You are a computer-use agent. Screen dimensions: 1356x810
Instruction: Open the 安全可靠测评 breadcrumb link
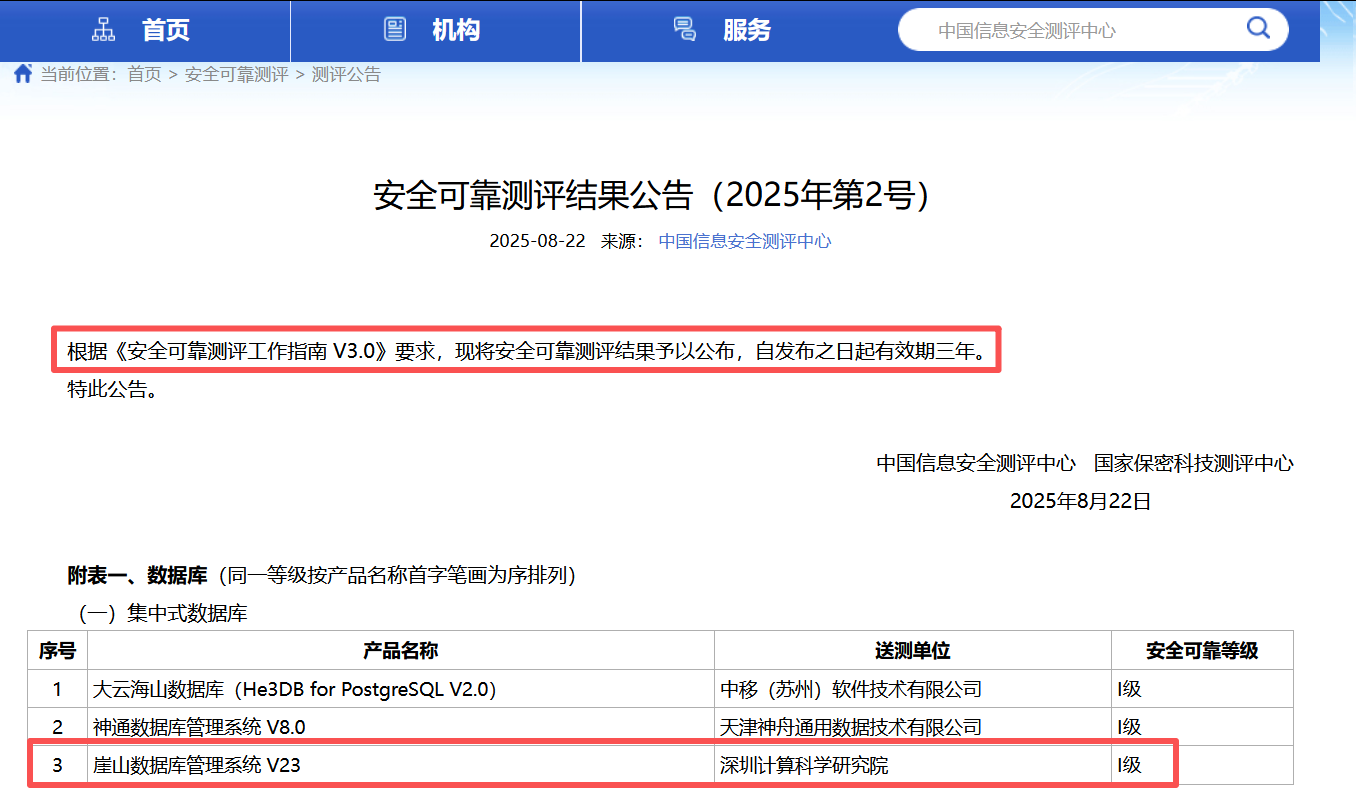point(234,74)
